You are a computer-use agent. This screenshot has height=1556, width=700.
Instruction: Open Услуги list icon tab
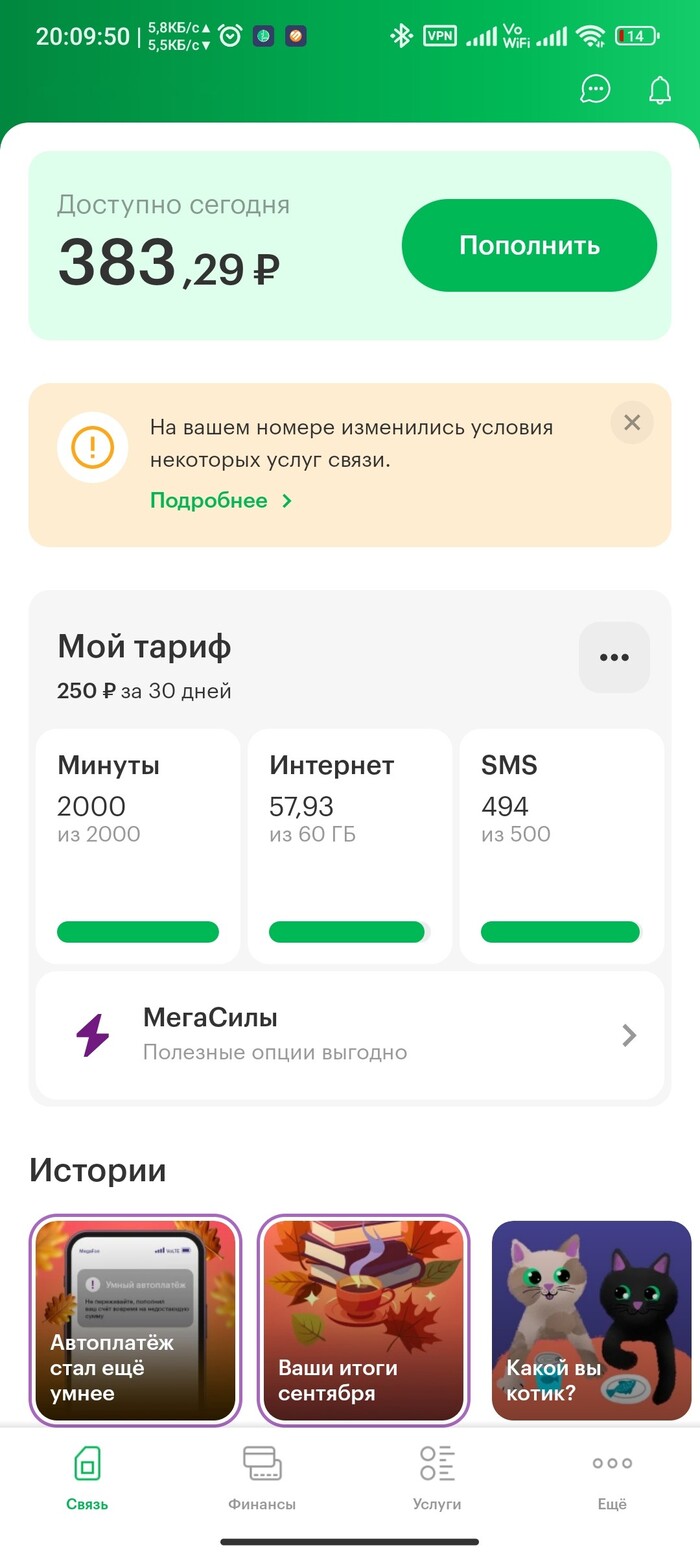coord(437,1478)
